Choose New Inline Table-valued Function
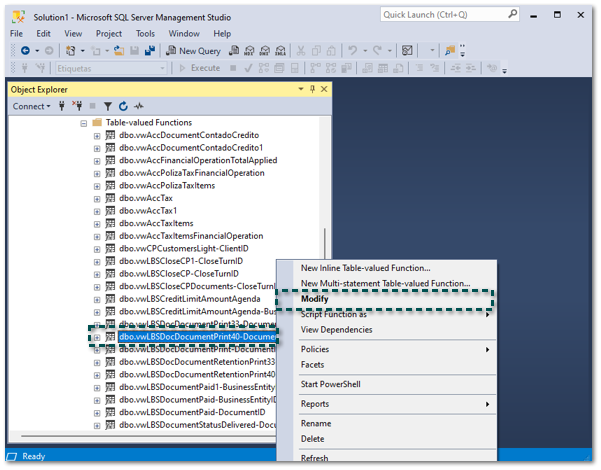Image resolution: width=601 pixels, height=470 pixels. point(386,268)
